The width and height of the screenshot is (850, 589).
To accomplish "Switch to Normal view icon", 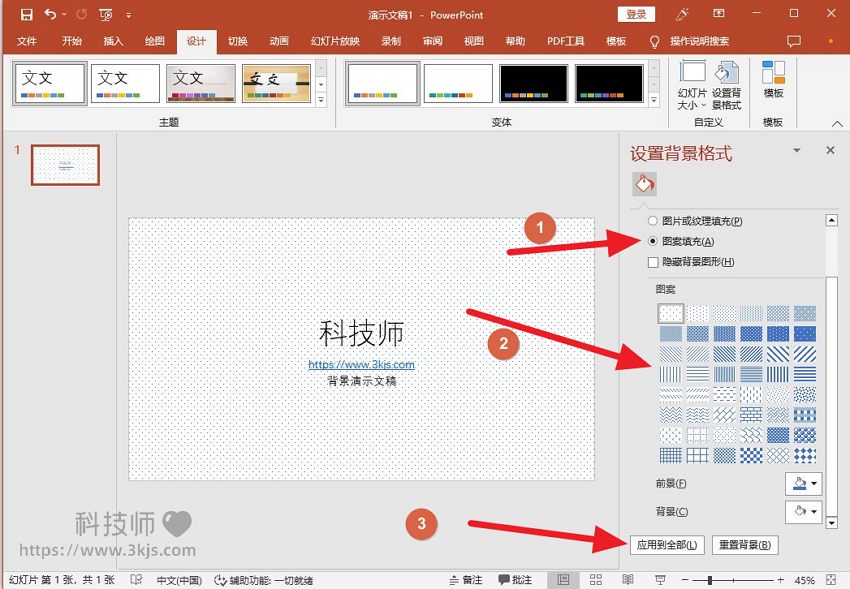I will click(563, 580).
